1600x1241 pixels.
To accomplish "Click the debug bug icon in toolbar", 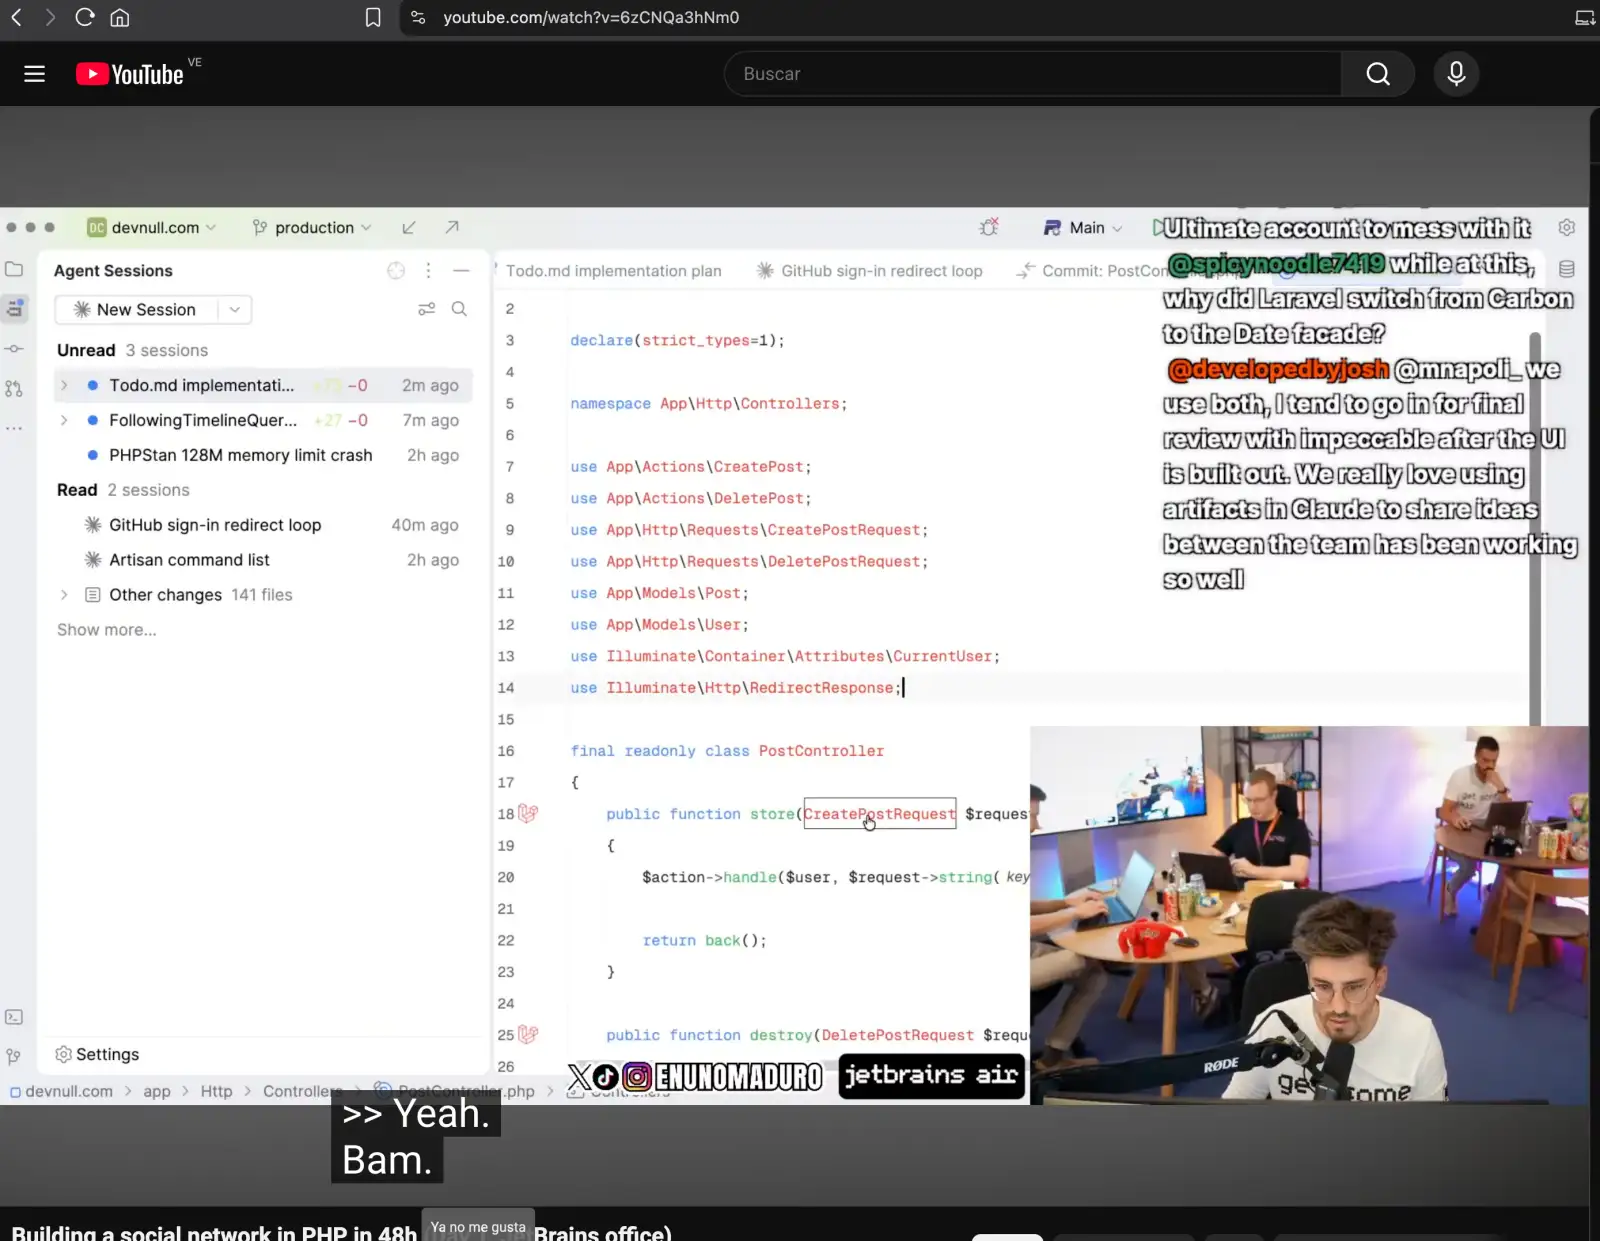I will point(989,227).
